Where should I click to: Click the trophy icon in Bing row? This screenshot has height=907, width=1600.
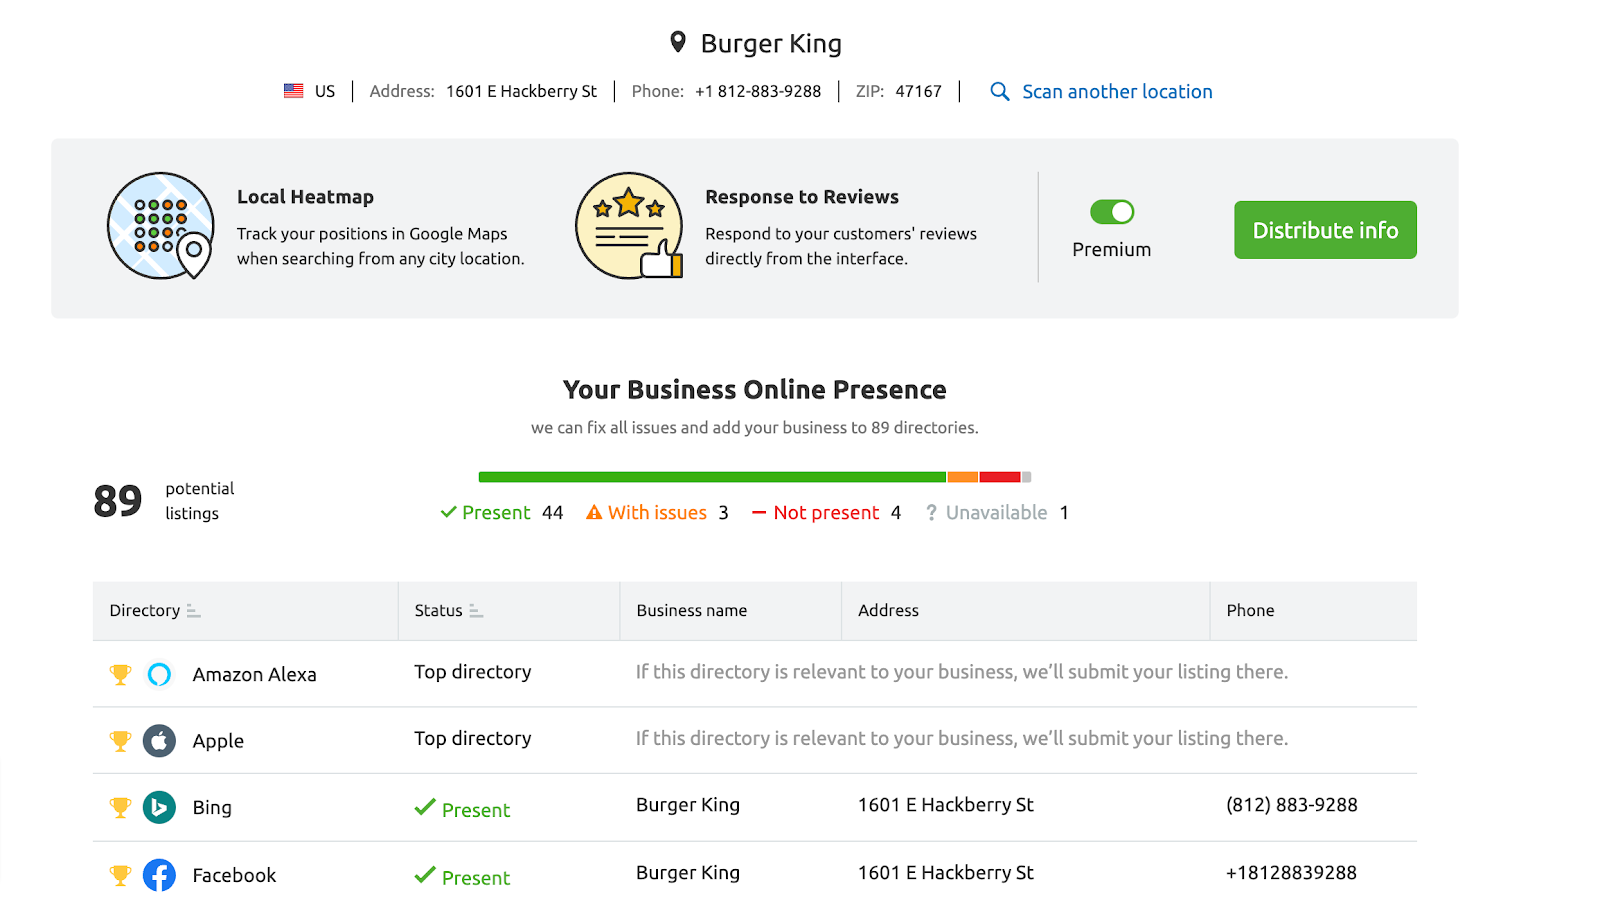point(120,808)
